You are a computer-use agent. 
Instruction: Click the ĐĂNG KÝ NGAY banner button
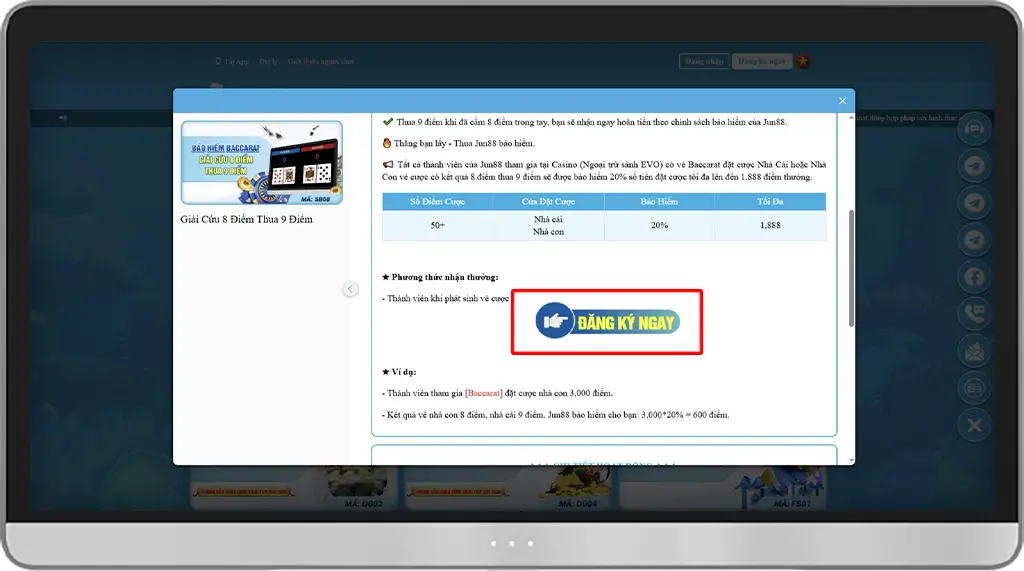coord(607,321)
